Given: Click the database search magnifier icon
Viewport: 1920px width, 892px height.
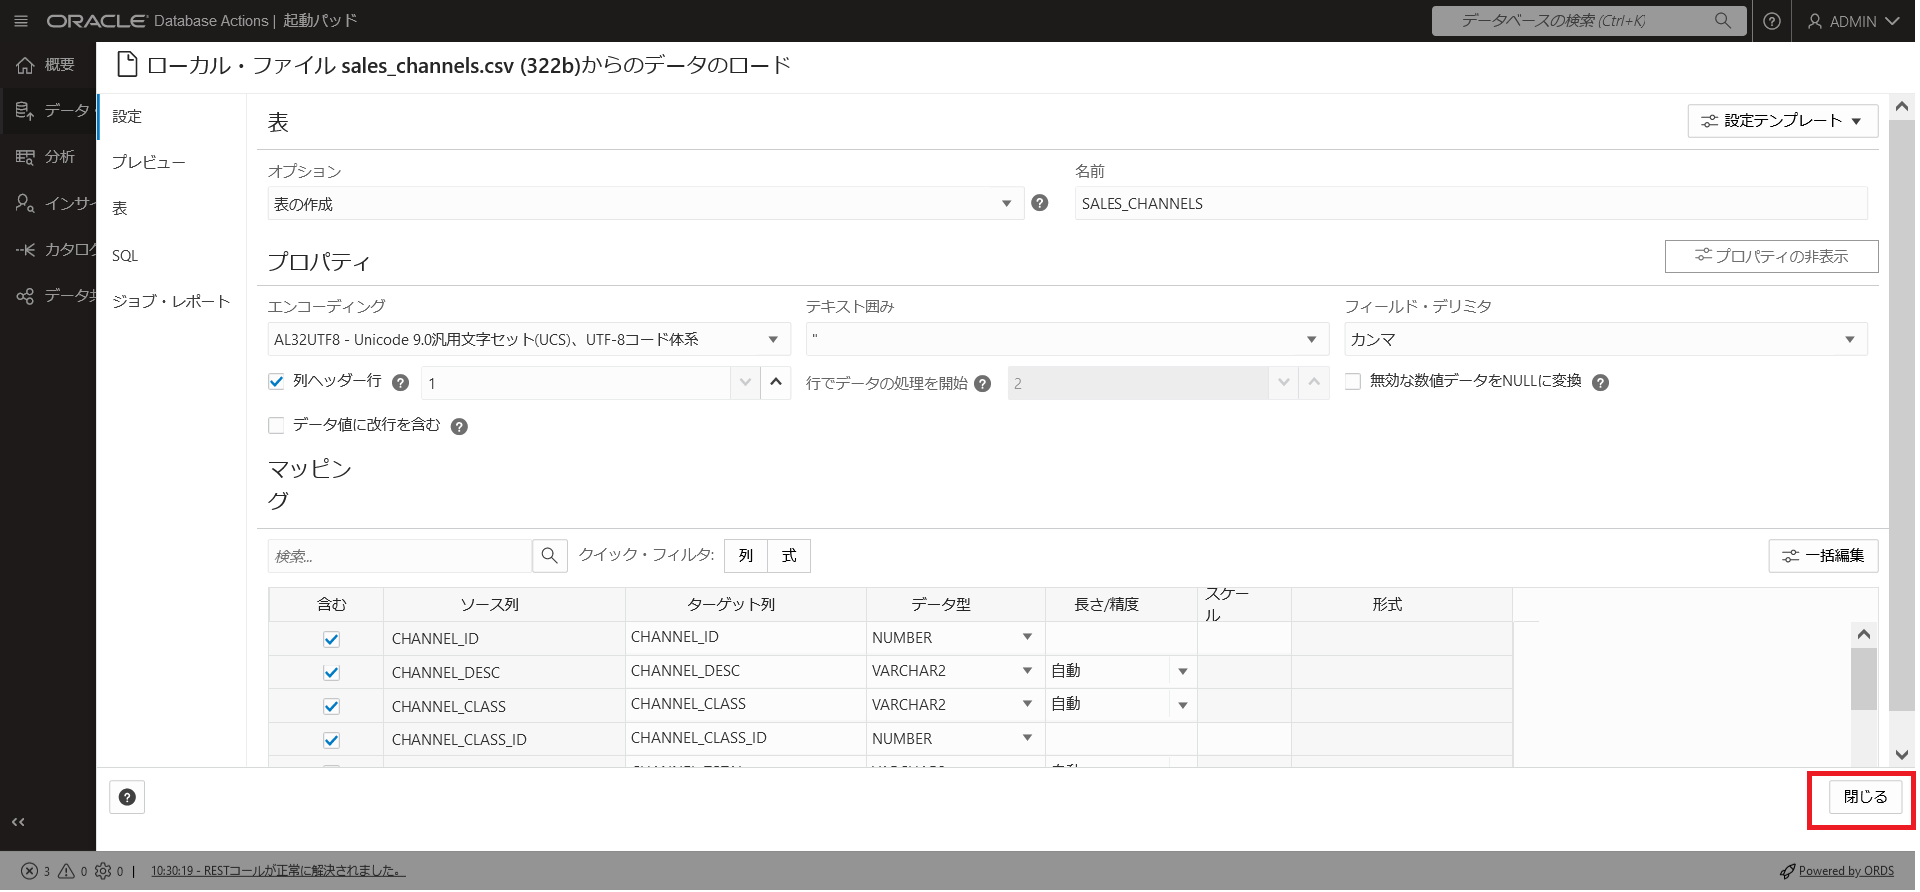Looking at the screenshot, I should 1722,20.
